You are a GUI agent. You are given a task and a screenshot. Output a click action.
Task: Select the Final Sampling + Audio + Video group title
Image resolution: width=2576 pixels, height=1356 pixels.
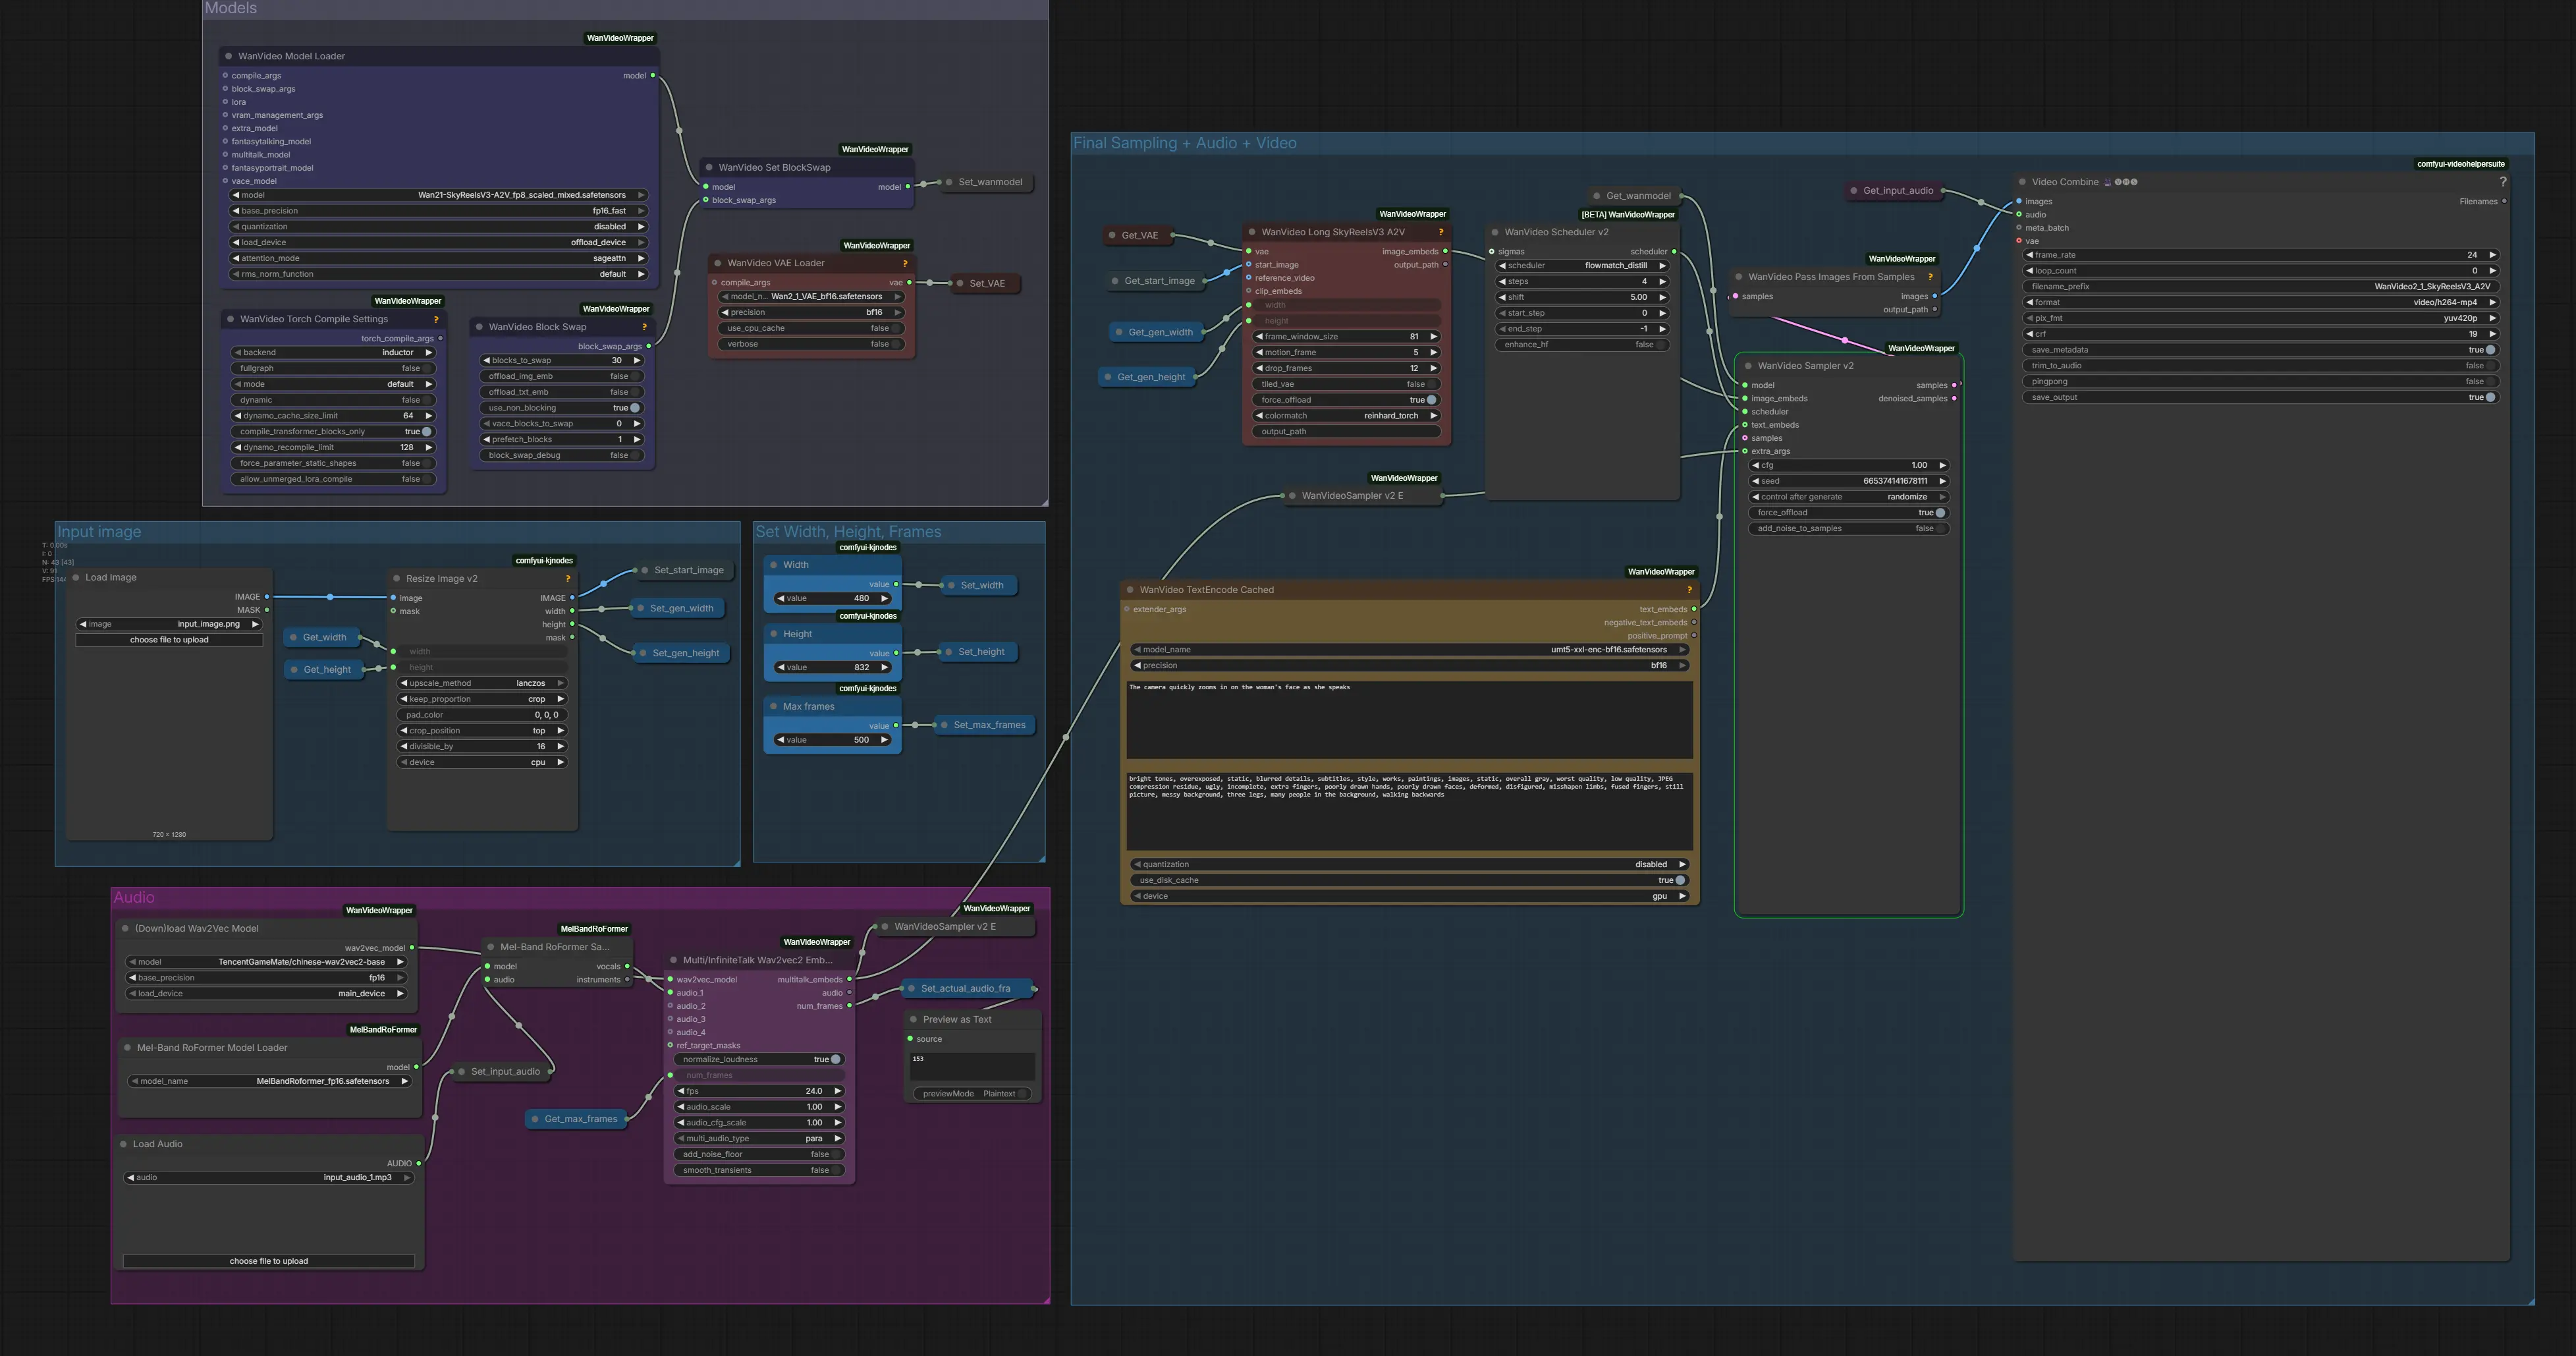coord(1184,143)
